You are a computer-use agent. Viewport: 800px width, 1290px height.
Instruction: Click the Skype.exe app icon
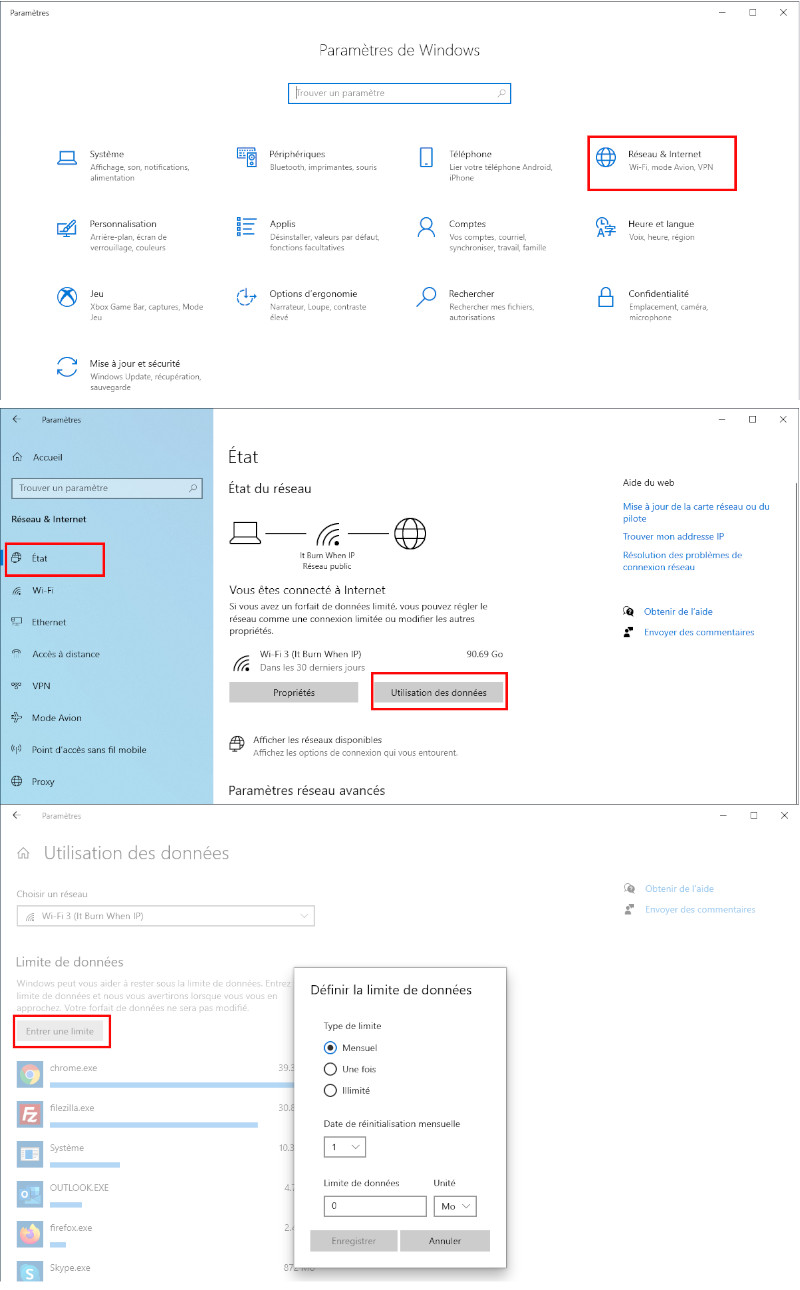click(30, 1271)
